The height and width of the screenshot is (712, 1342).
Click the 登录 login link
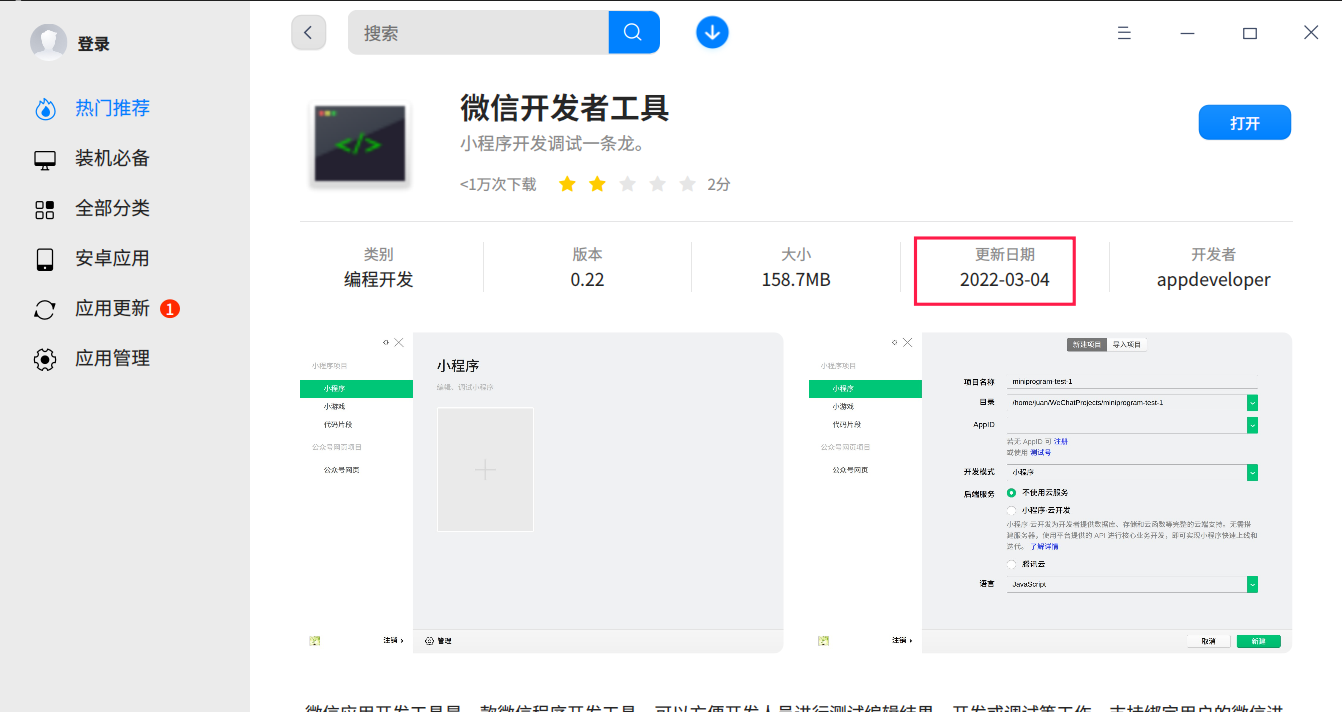coord(94,44)
